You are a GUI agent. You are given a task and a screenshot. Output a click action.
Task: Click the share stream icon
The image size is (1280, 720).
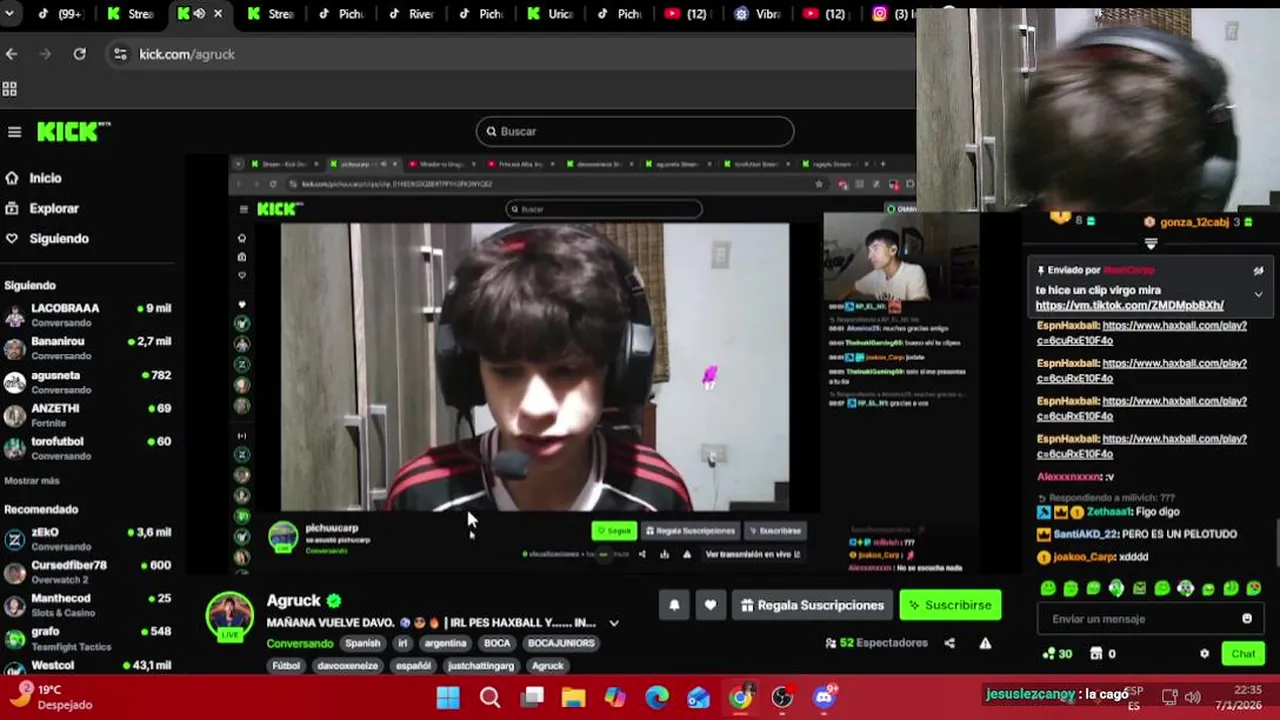point(949,643)
